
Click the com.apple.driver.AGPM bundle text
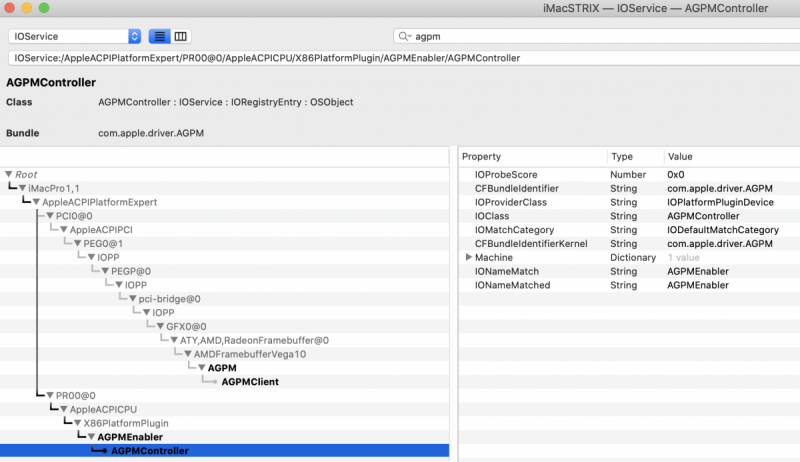click(151, 133)
